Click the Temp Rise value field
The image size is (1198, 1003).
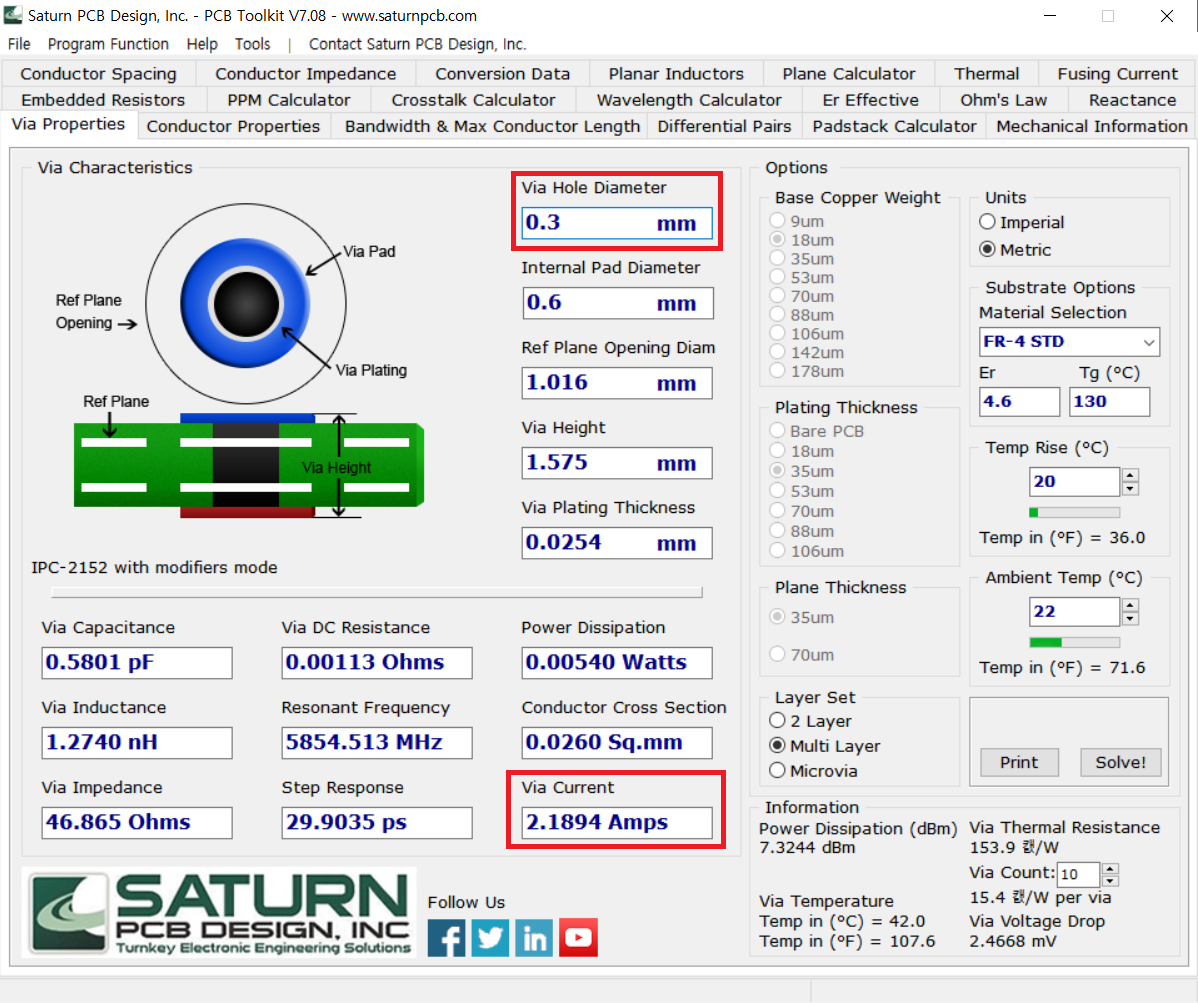1074,482
